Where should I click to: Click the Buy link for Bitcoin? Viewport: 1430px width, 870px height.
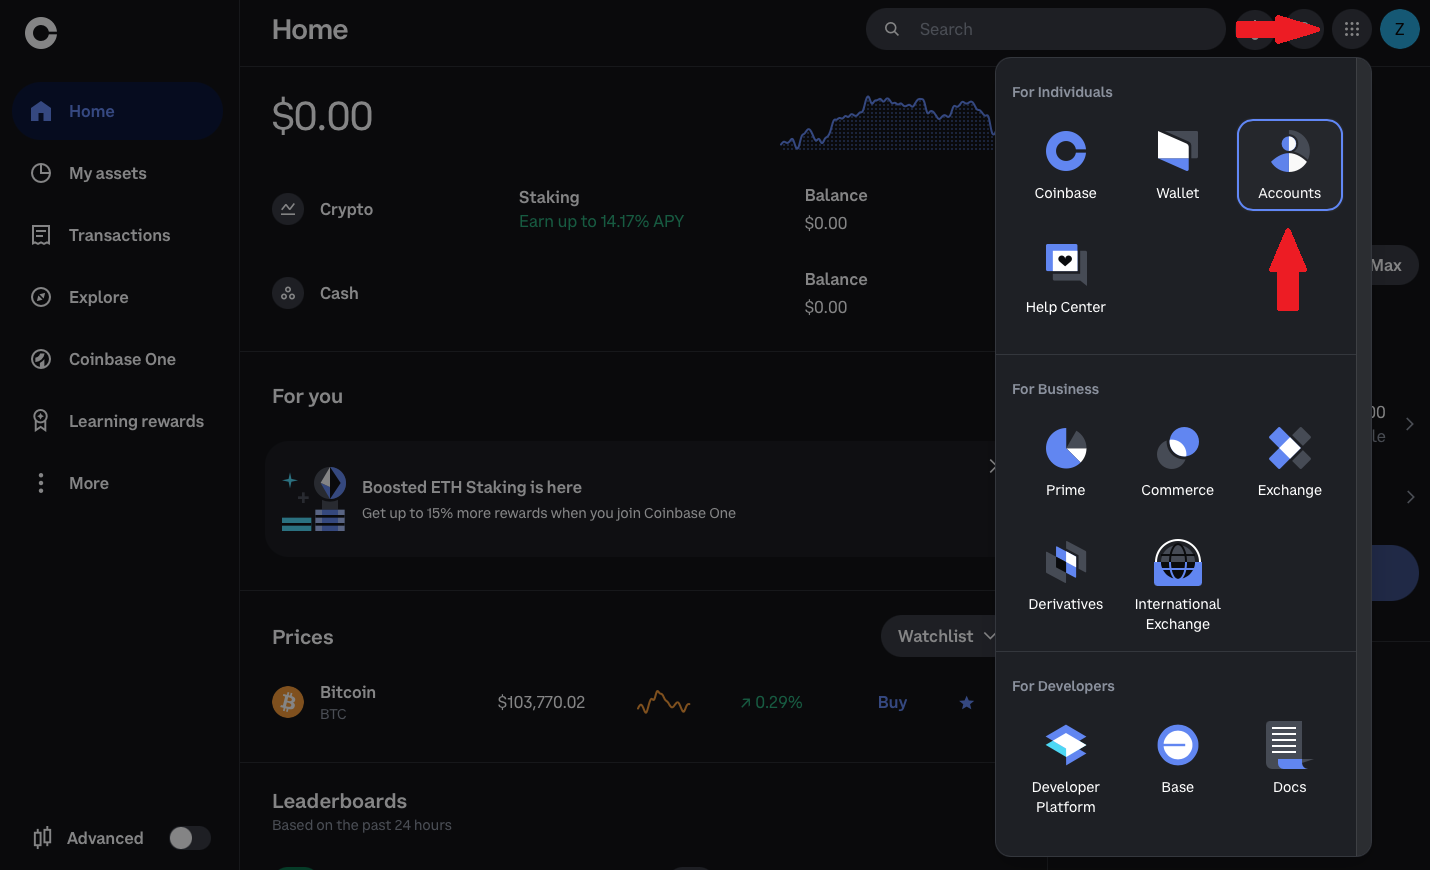[x=892, y=702]
